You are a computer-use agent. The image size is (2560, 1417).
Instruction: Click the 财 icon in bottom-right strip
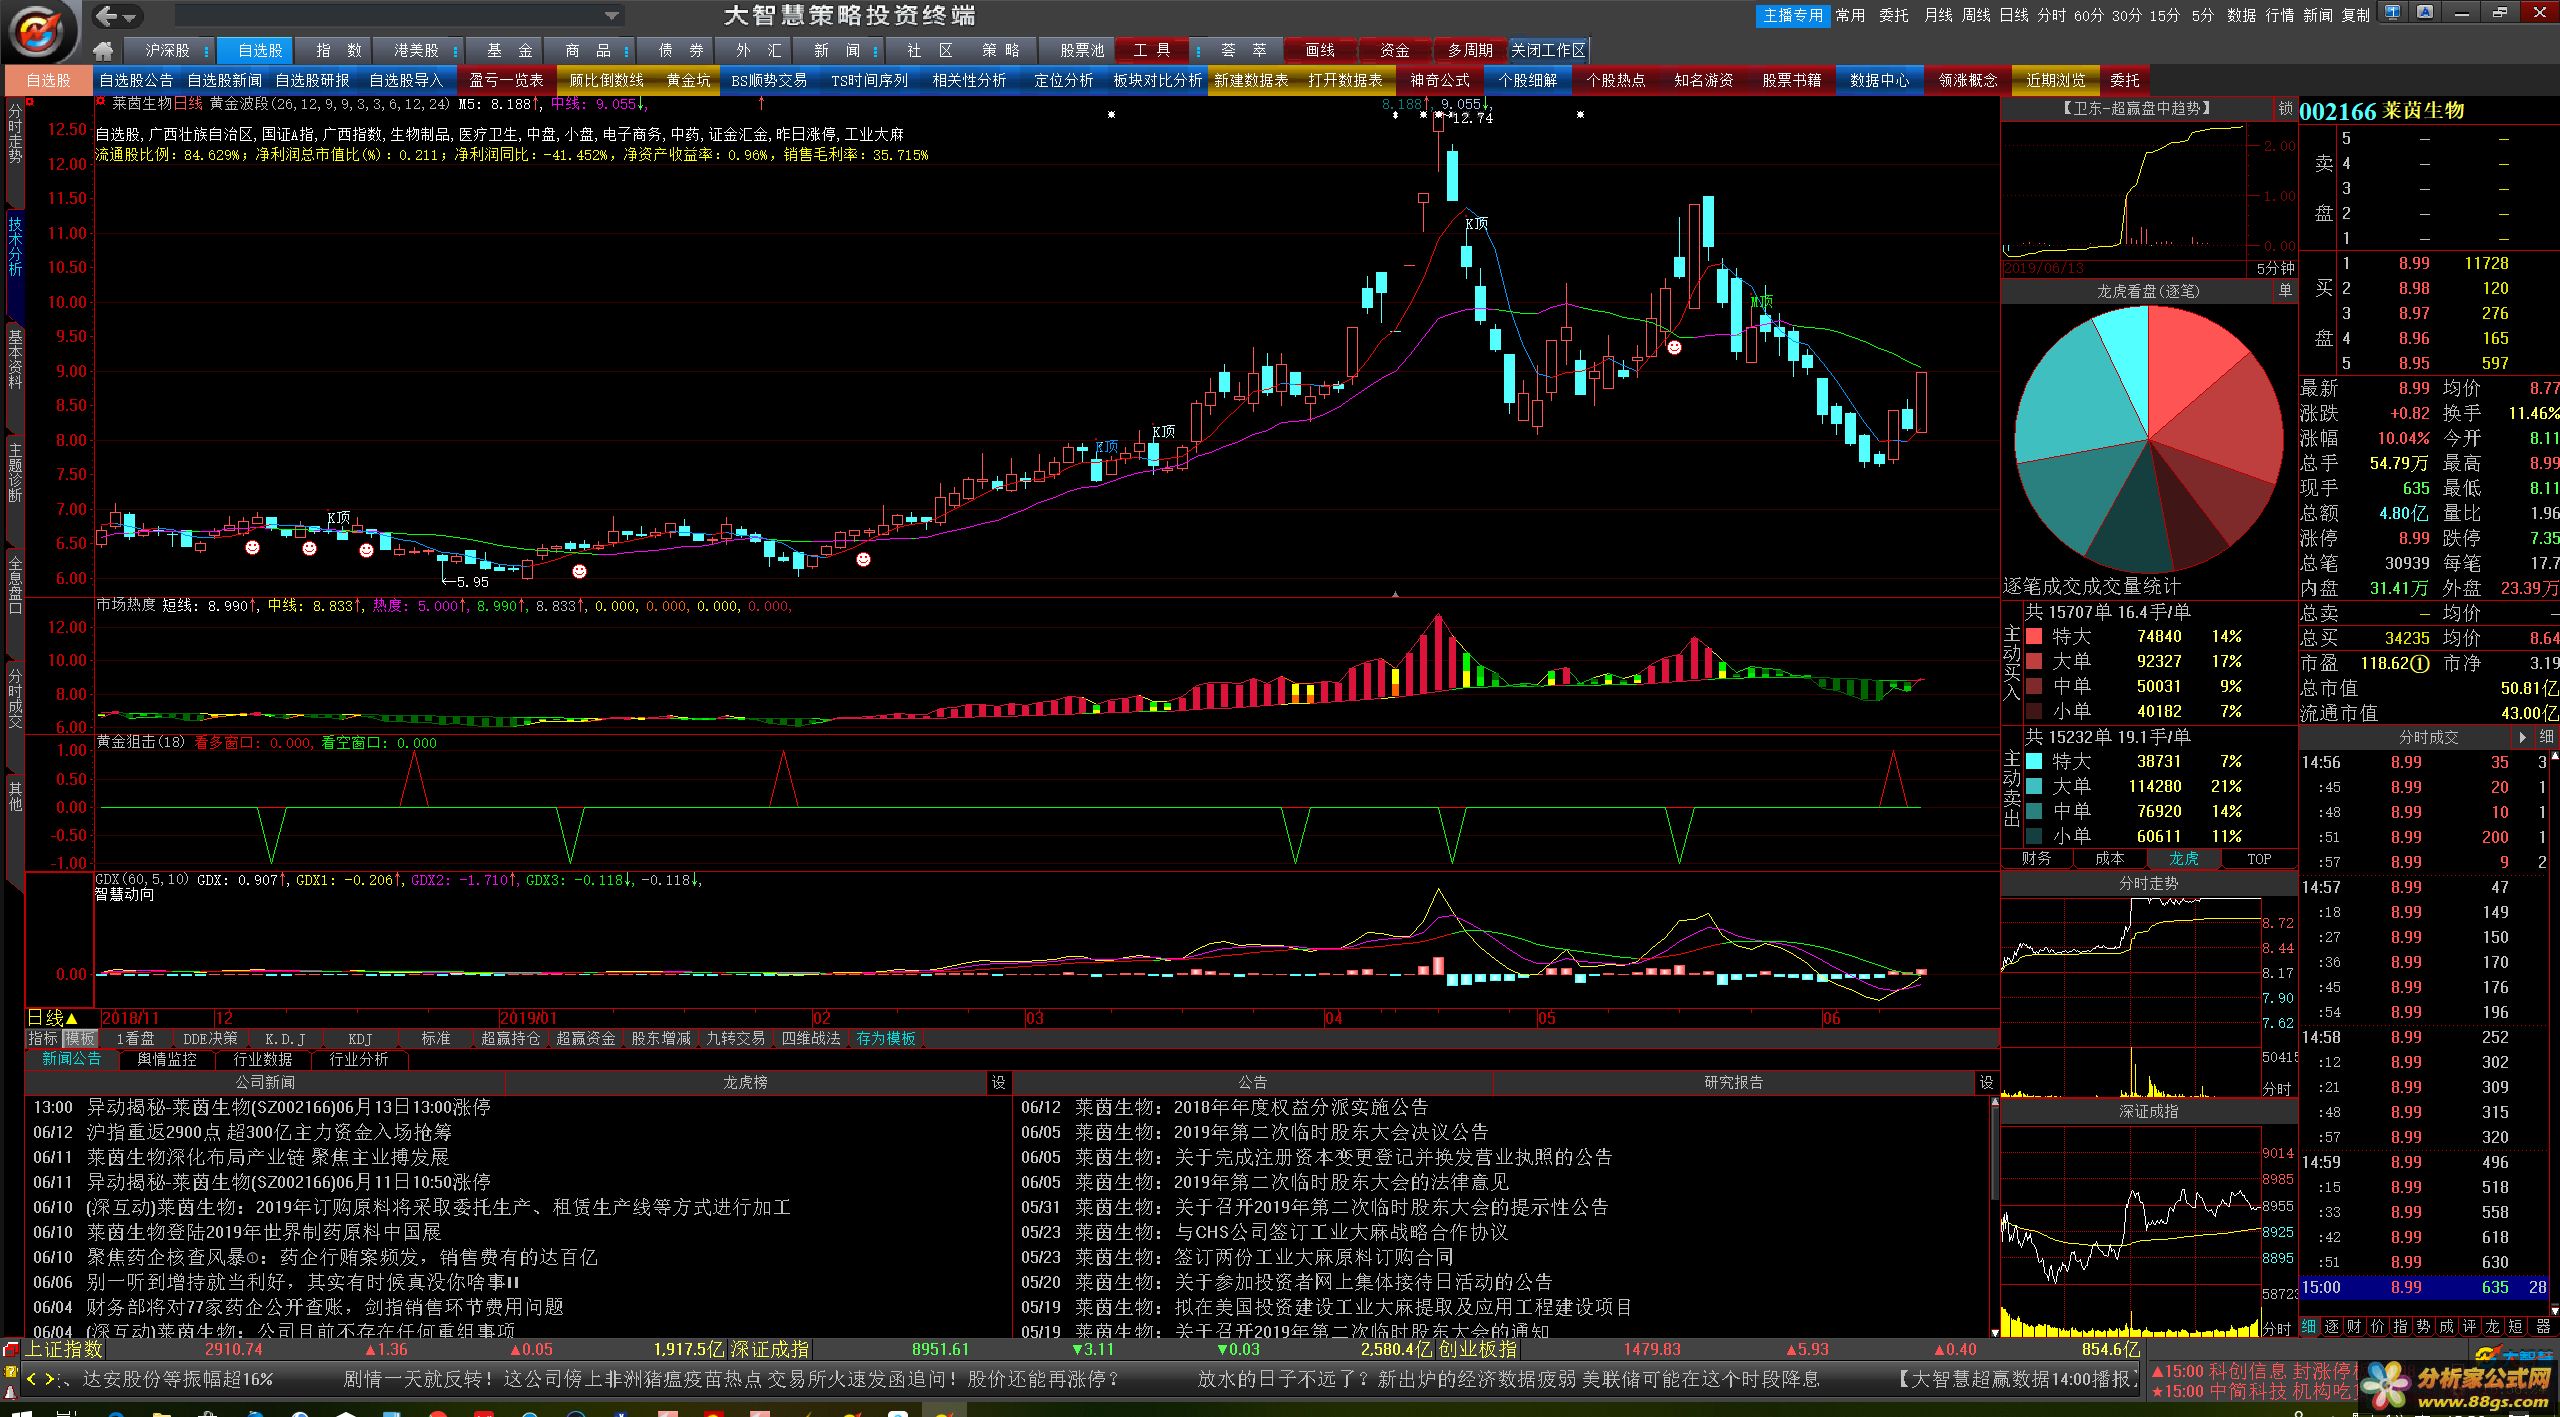pos(2355,1327)
